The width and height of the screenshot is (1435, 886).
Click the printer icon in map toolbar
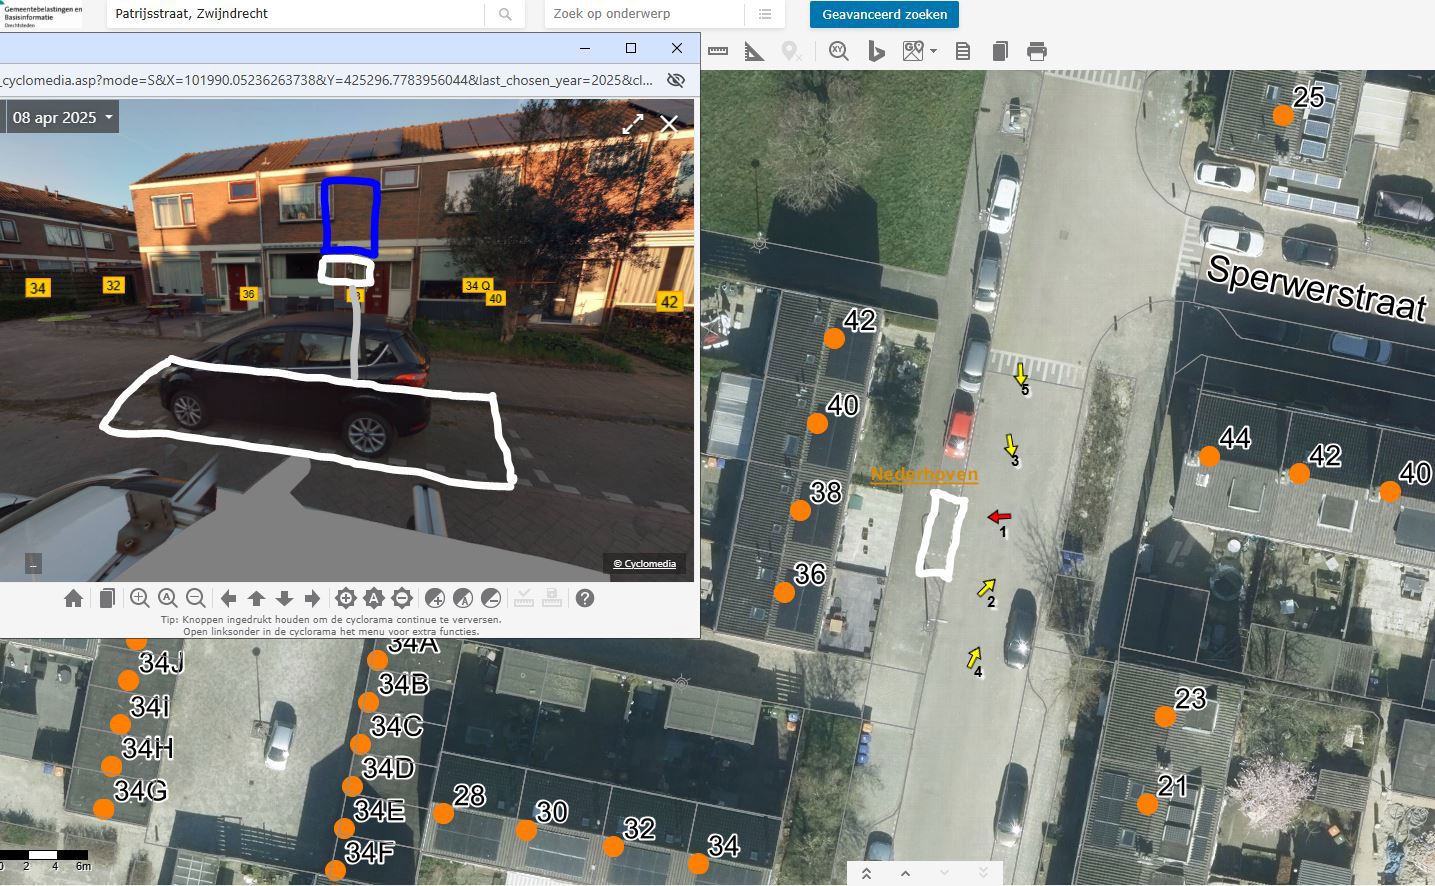(x=1037, y=51)
